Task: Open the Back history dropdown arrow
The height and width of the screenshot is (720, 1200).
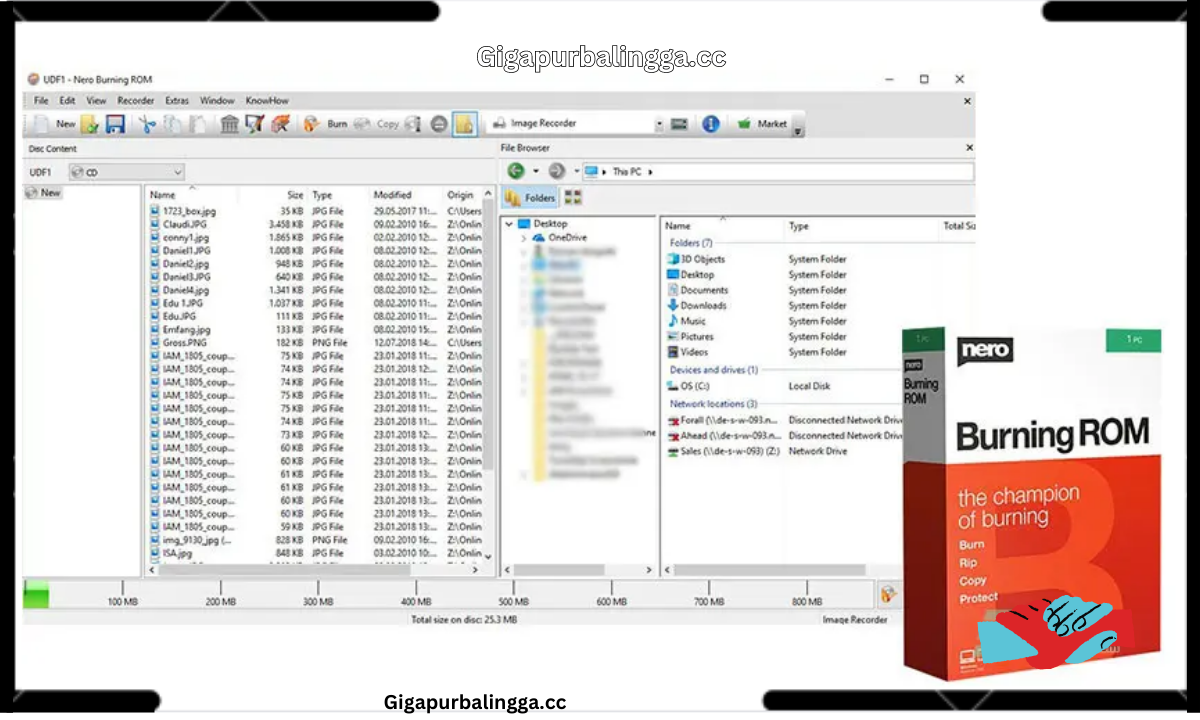Action: point(536,172)
